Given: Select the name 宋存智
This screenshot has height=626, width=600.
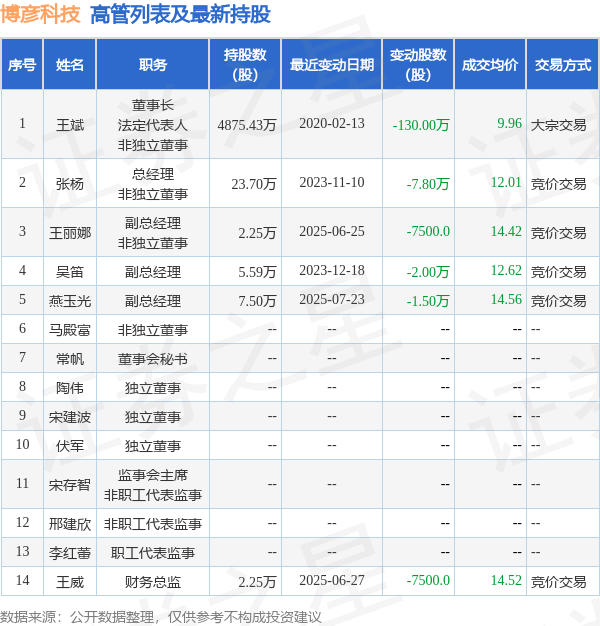Looking at the screenshot, I should click(x=70, y=485).
